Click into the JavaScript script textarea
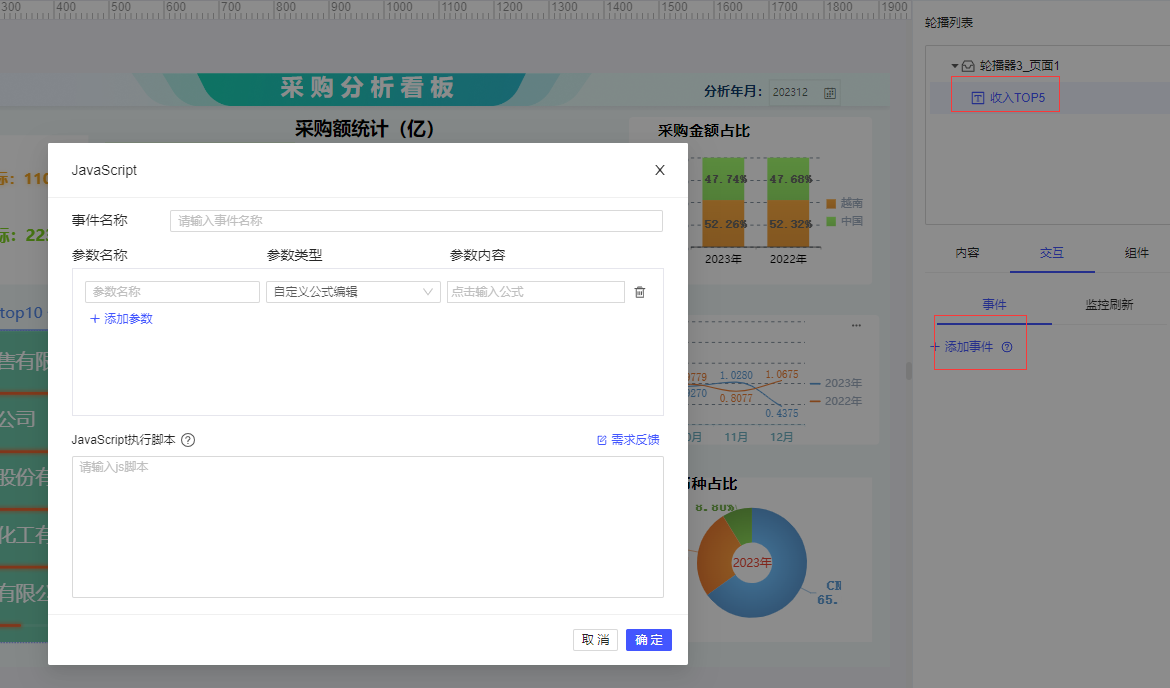 click(368, 527)
